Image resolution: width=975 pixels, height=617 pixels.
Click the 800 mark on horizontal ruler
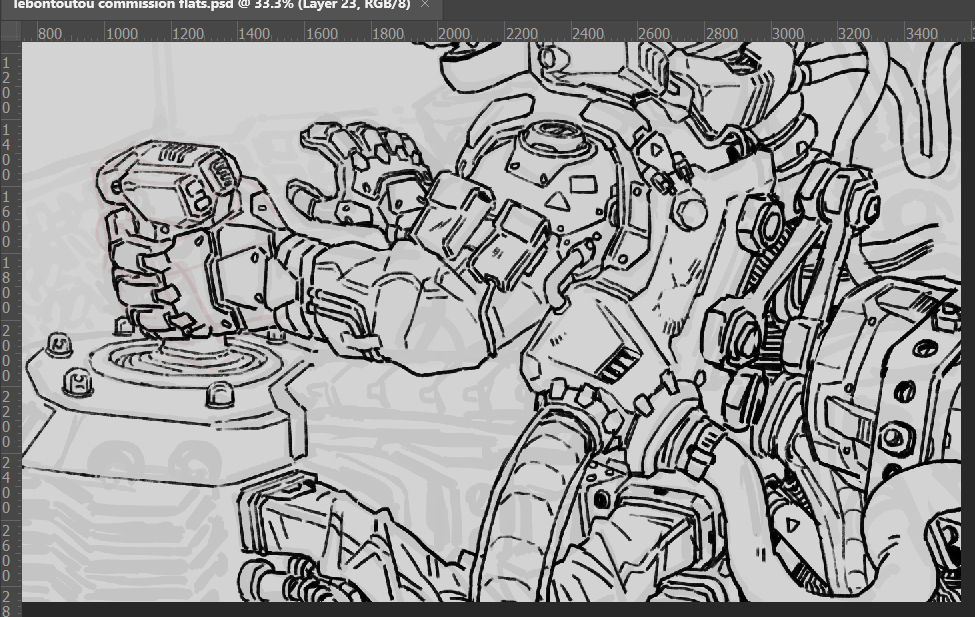[x=50, y=33]
